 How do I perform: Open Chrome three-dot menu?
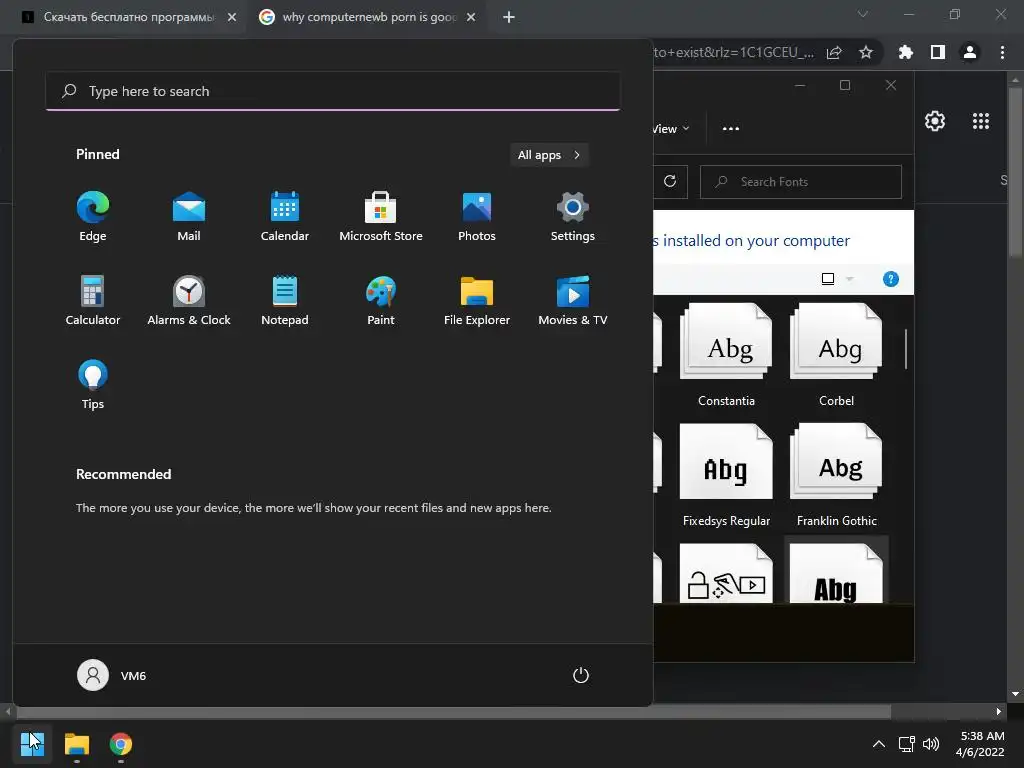[1002, 52]
